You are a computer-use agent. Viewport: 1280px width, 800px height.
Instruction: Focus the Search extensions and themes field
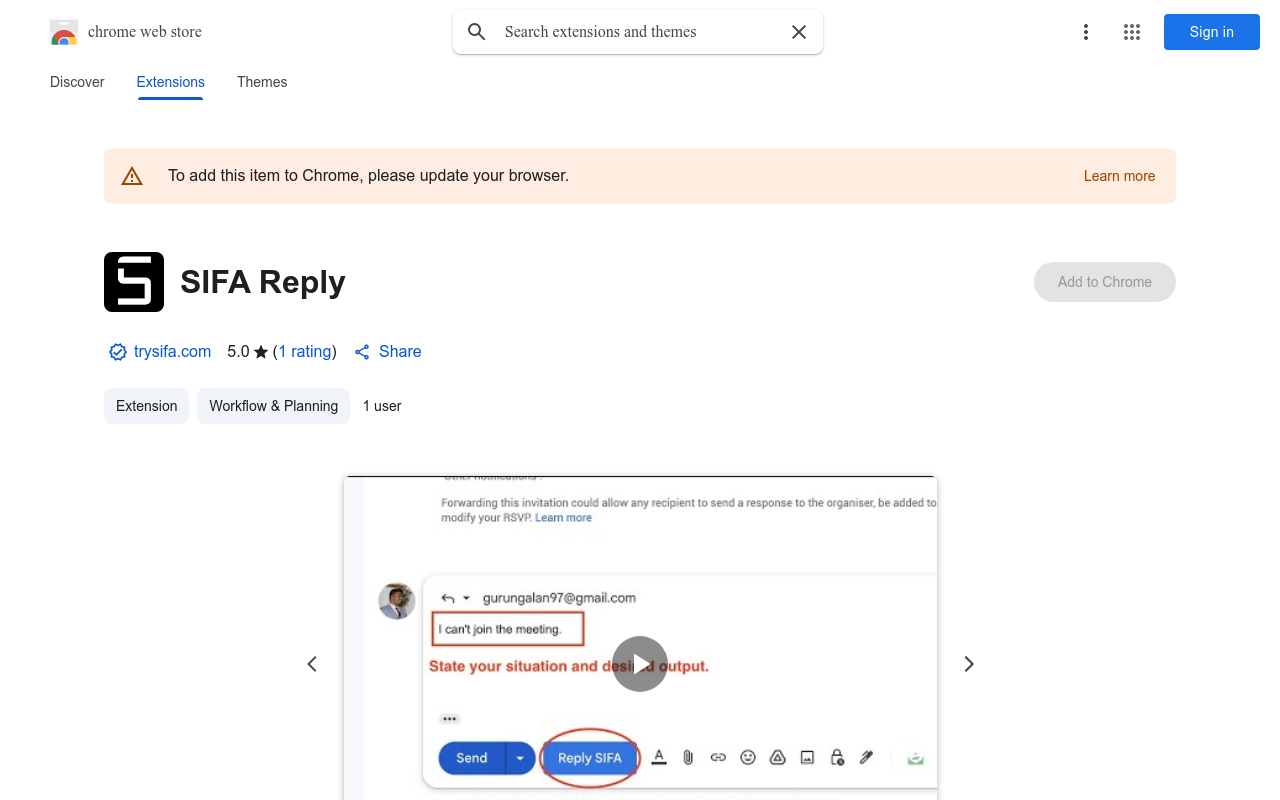point(640,32)
